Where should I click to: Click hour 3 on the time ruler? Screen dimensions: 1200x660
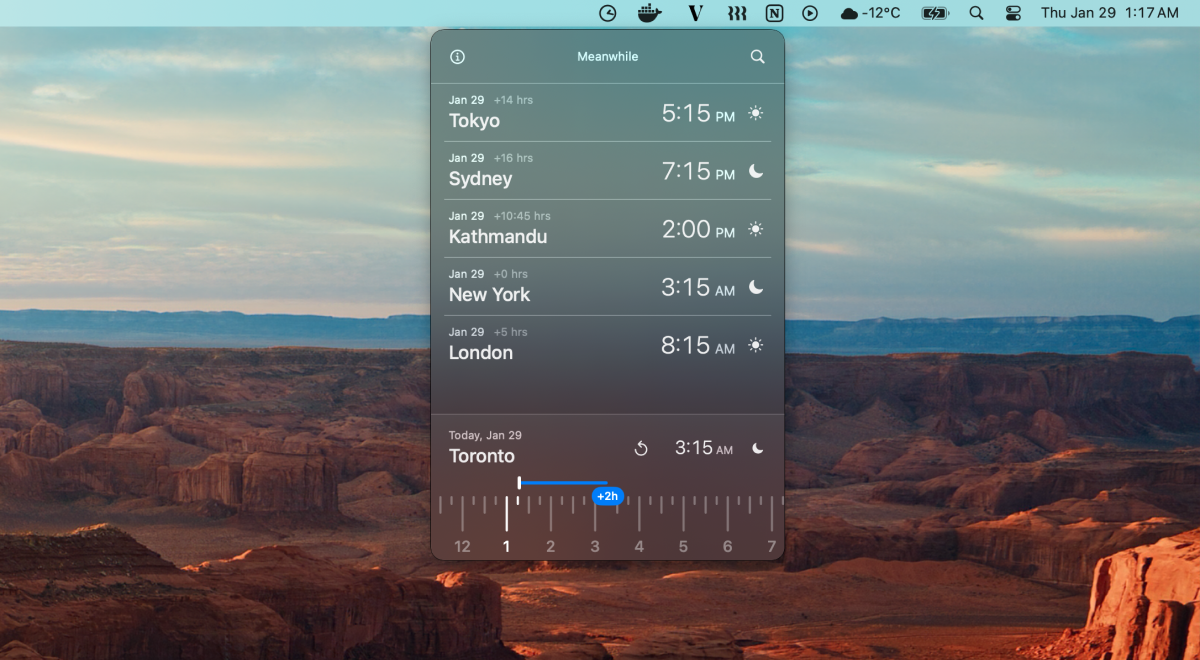click(x=595, y=547)
